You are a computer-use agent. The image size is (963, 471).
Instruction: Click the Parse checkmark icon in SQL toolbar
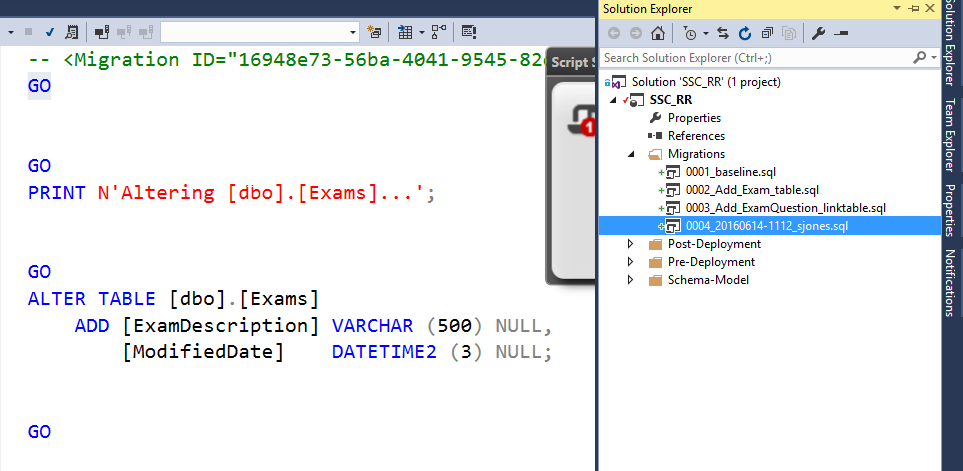48,32
